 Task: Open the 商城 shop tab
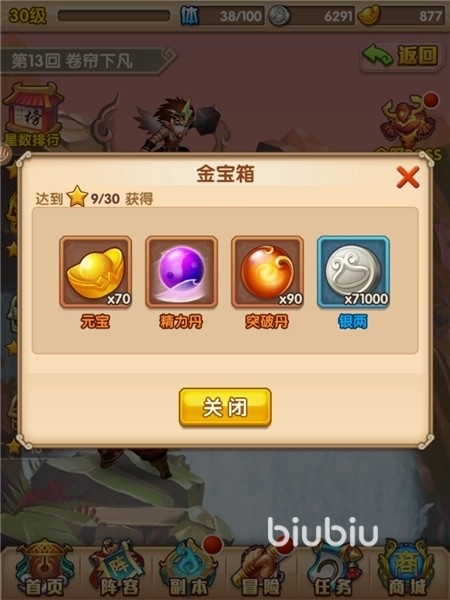click(x=406, y=569)
